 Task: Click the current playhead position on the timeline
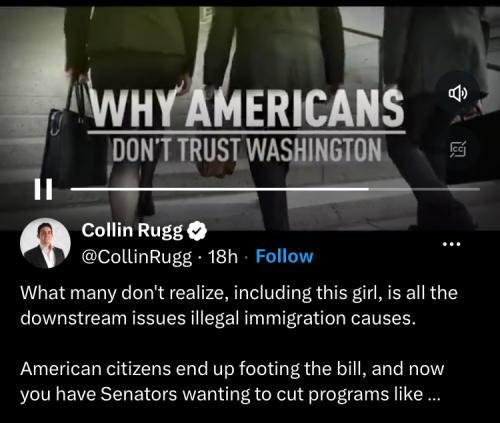[x=369, y=189]
